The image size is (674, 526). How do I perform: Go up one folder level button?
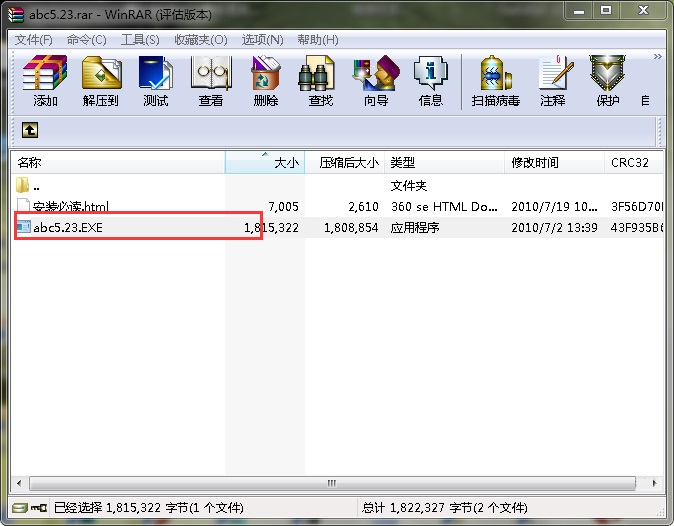point(30,130)
